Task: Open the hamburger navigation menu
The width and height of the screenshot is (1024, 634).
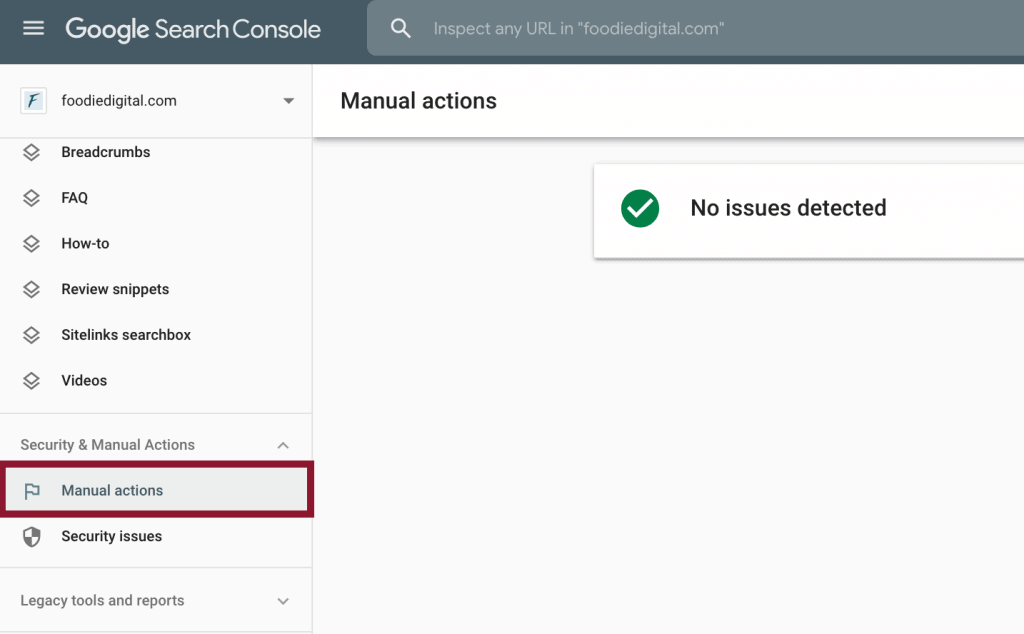Action: click(33, 28)
